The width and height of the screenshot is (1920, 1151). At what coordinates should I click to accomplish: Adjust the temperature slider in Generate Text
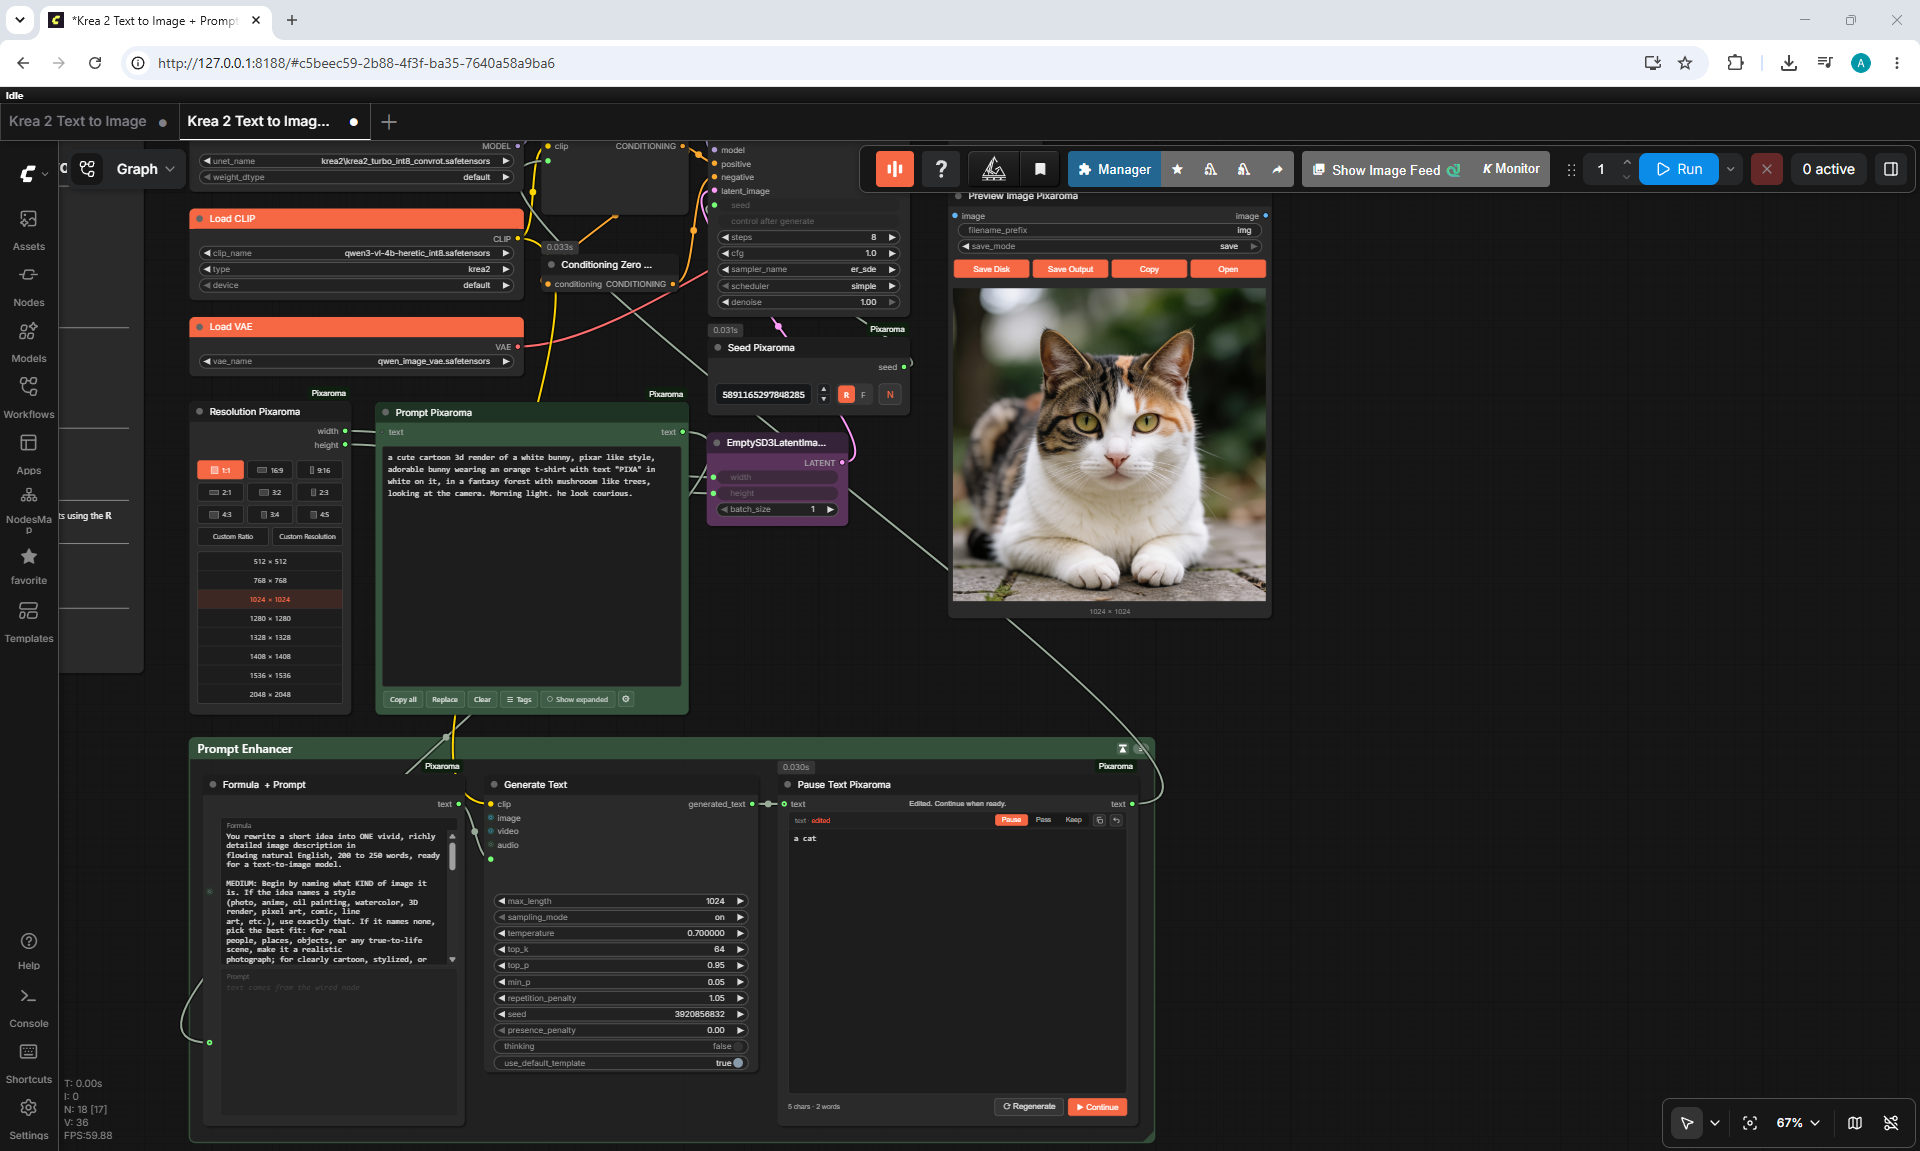coord(621,933)
